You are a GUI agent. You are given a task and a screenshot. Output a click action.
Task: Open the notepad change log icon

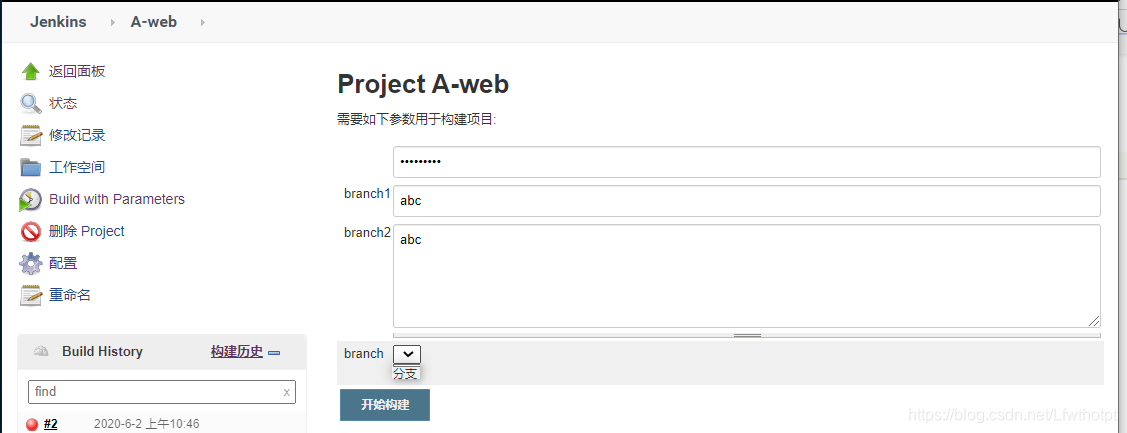31,135
